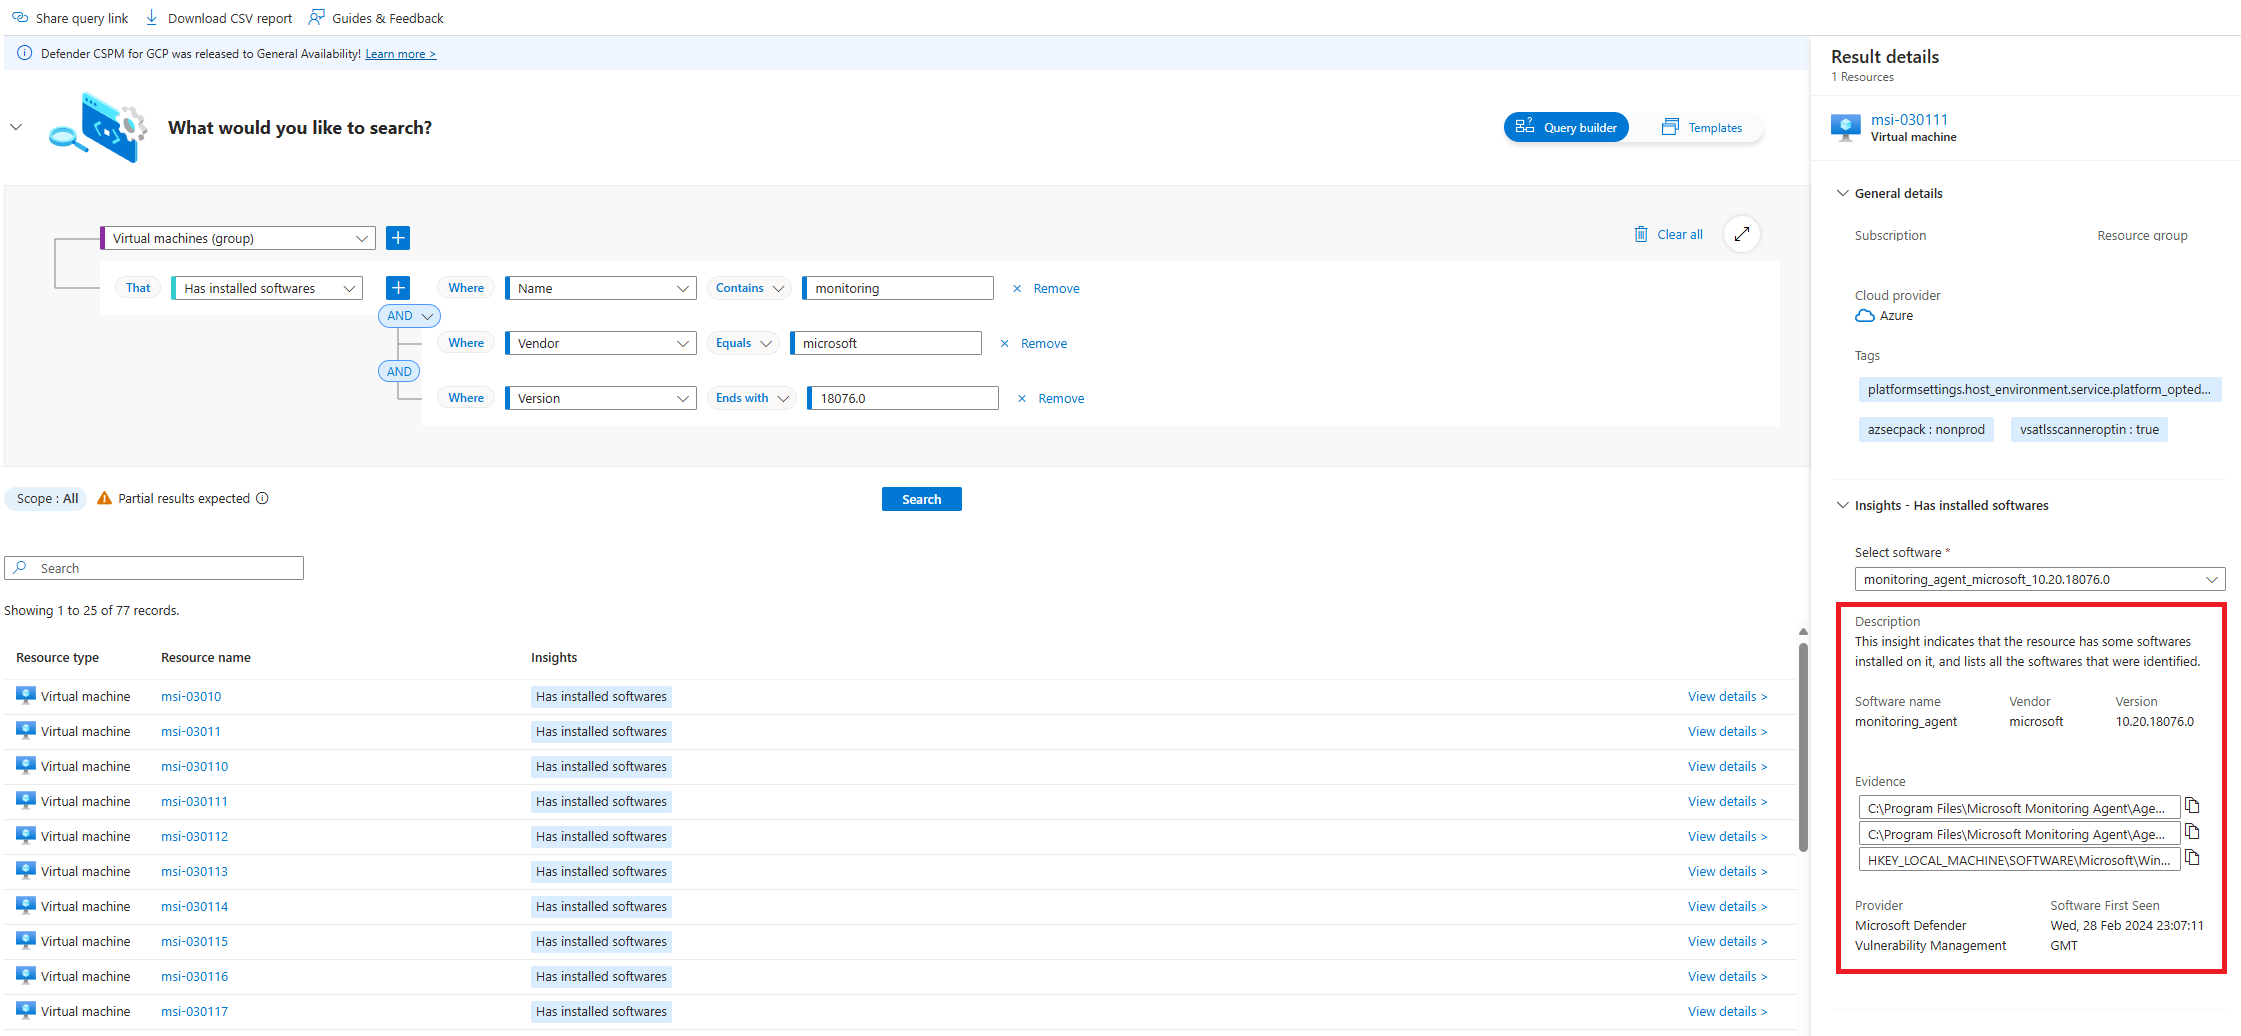
Task: Select the Query builder tab
Action: point(1566,127)
